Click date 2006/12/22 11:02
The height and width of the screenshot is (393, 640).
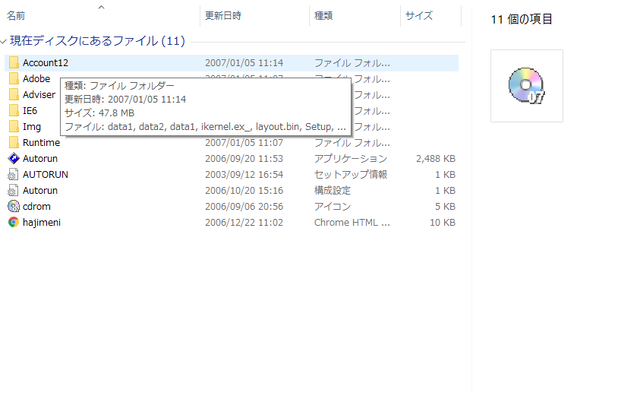(x=244, y=223)
